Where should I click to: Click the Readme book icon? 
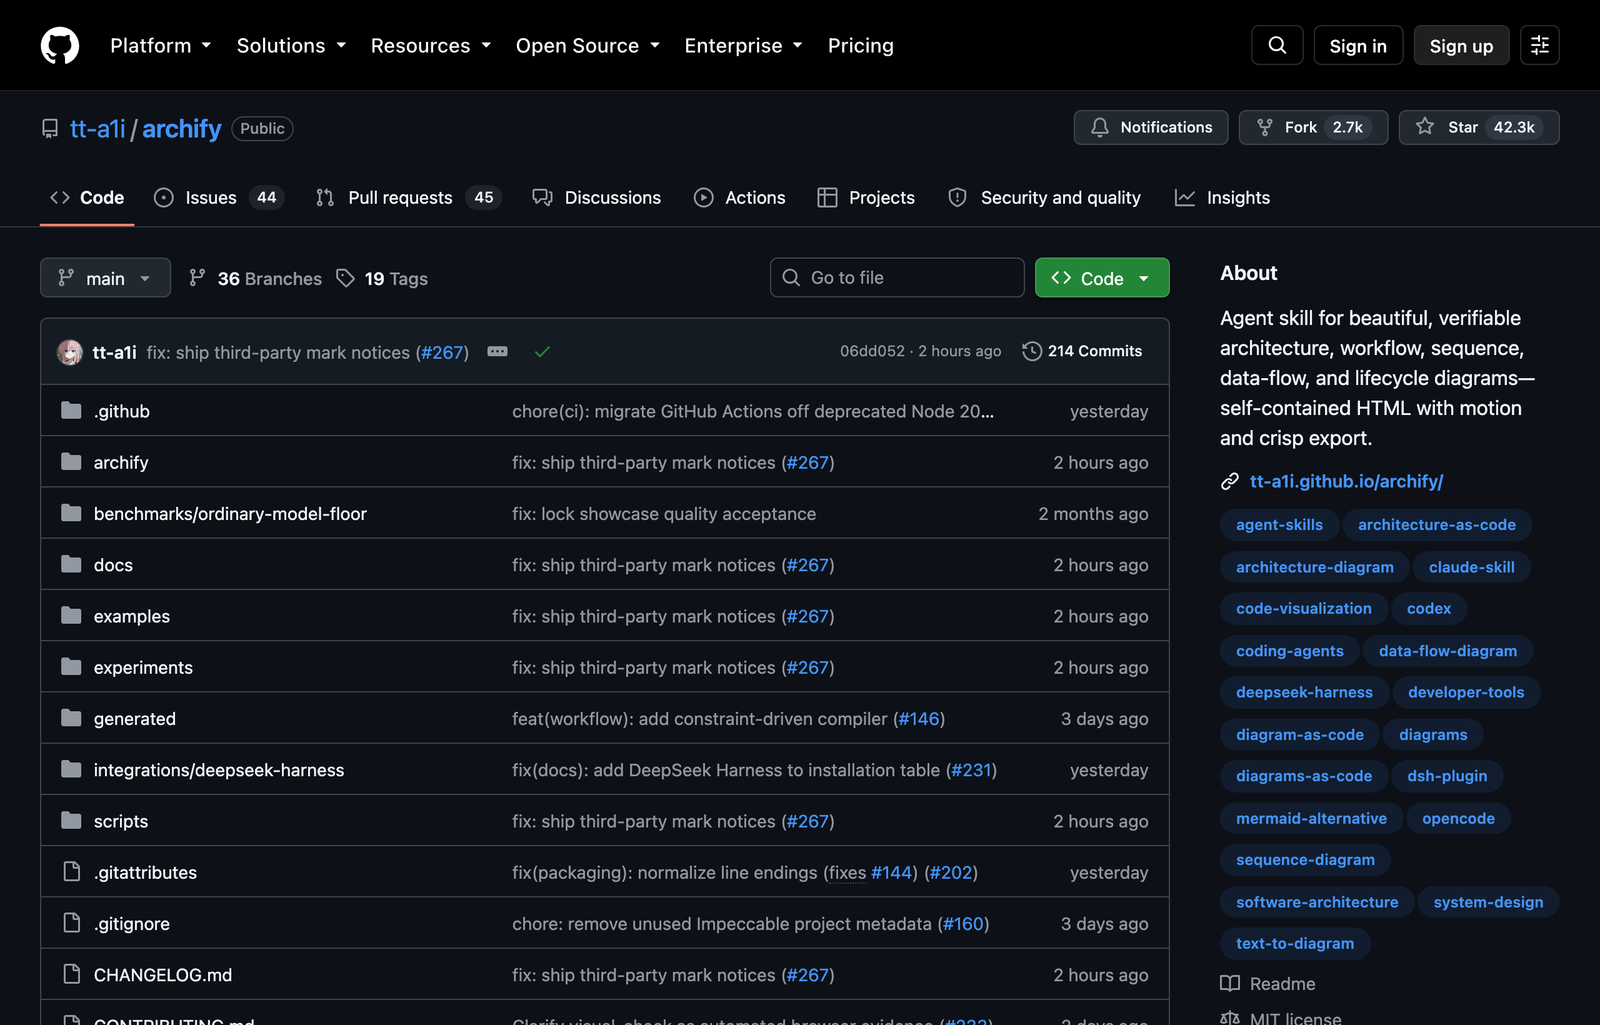pos(1230,984)
